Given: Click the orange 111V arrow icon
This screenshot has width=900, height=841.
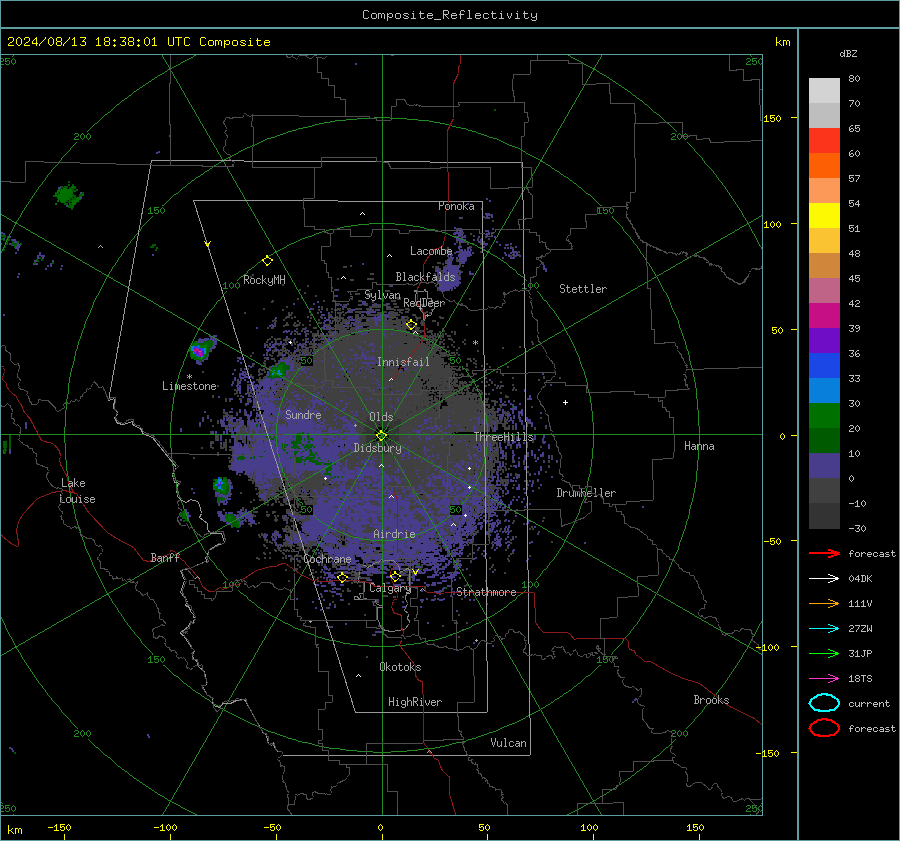Looking at the screenshot, I should click(824, 603).
